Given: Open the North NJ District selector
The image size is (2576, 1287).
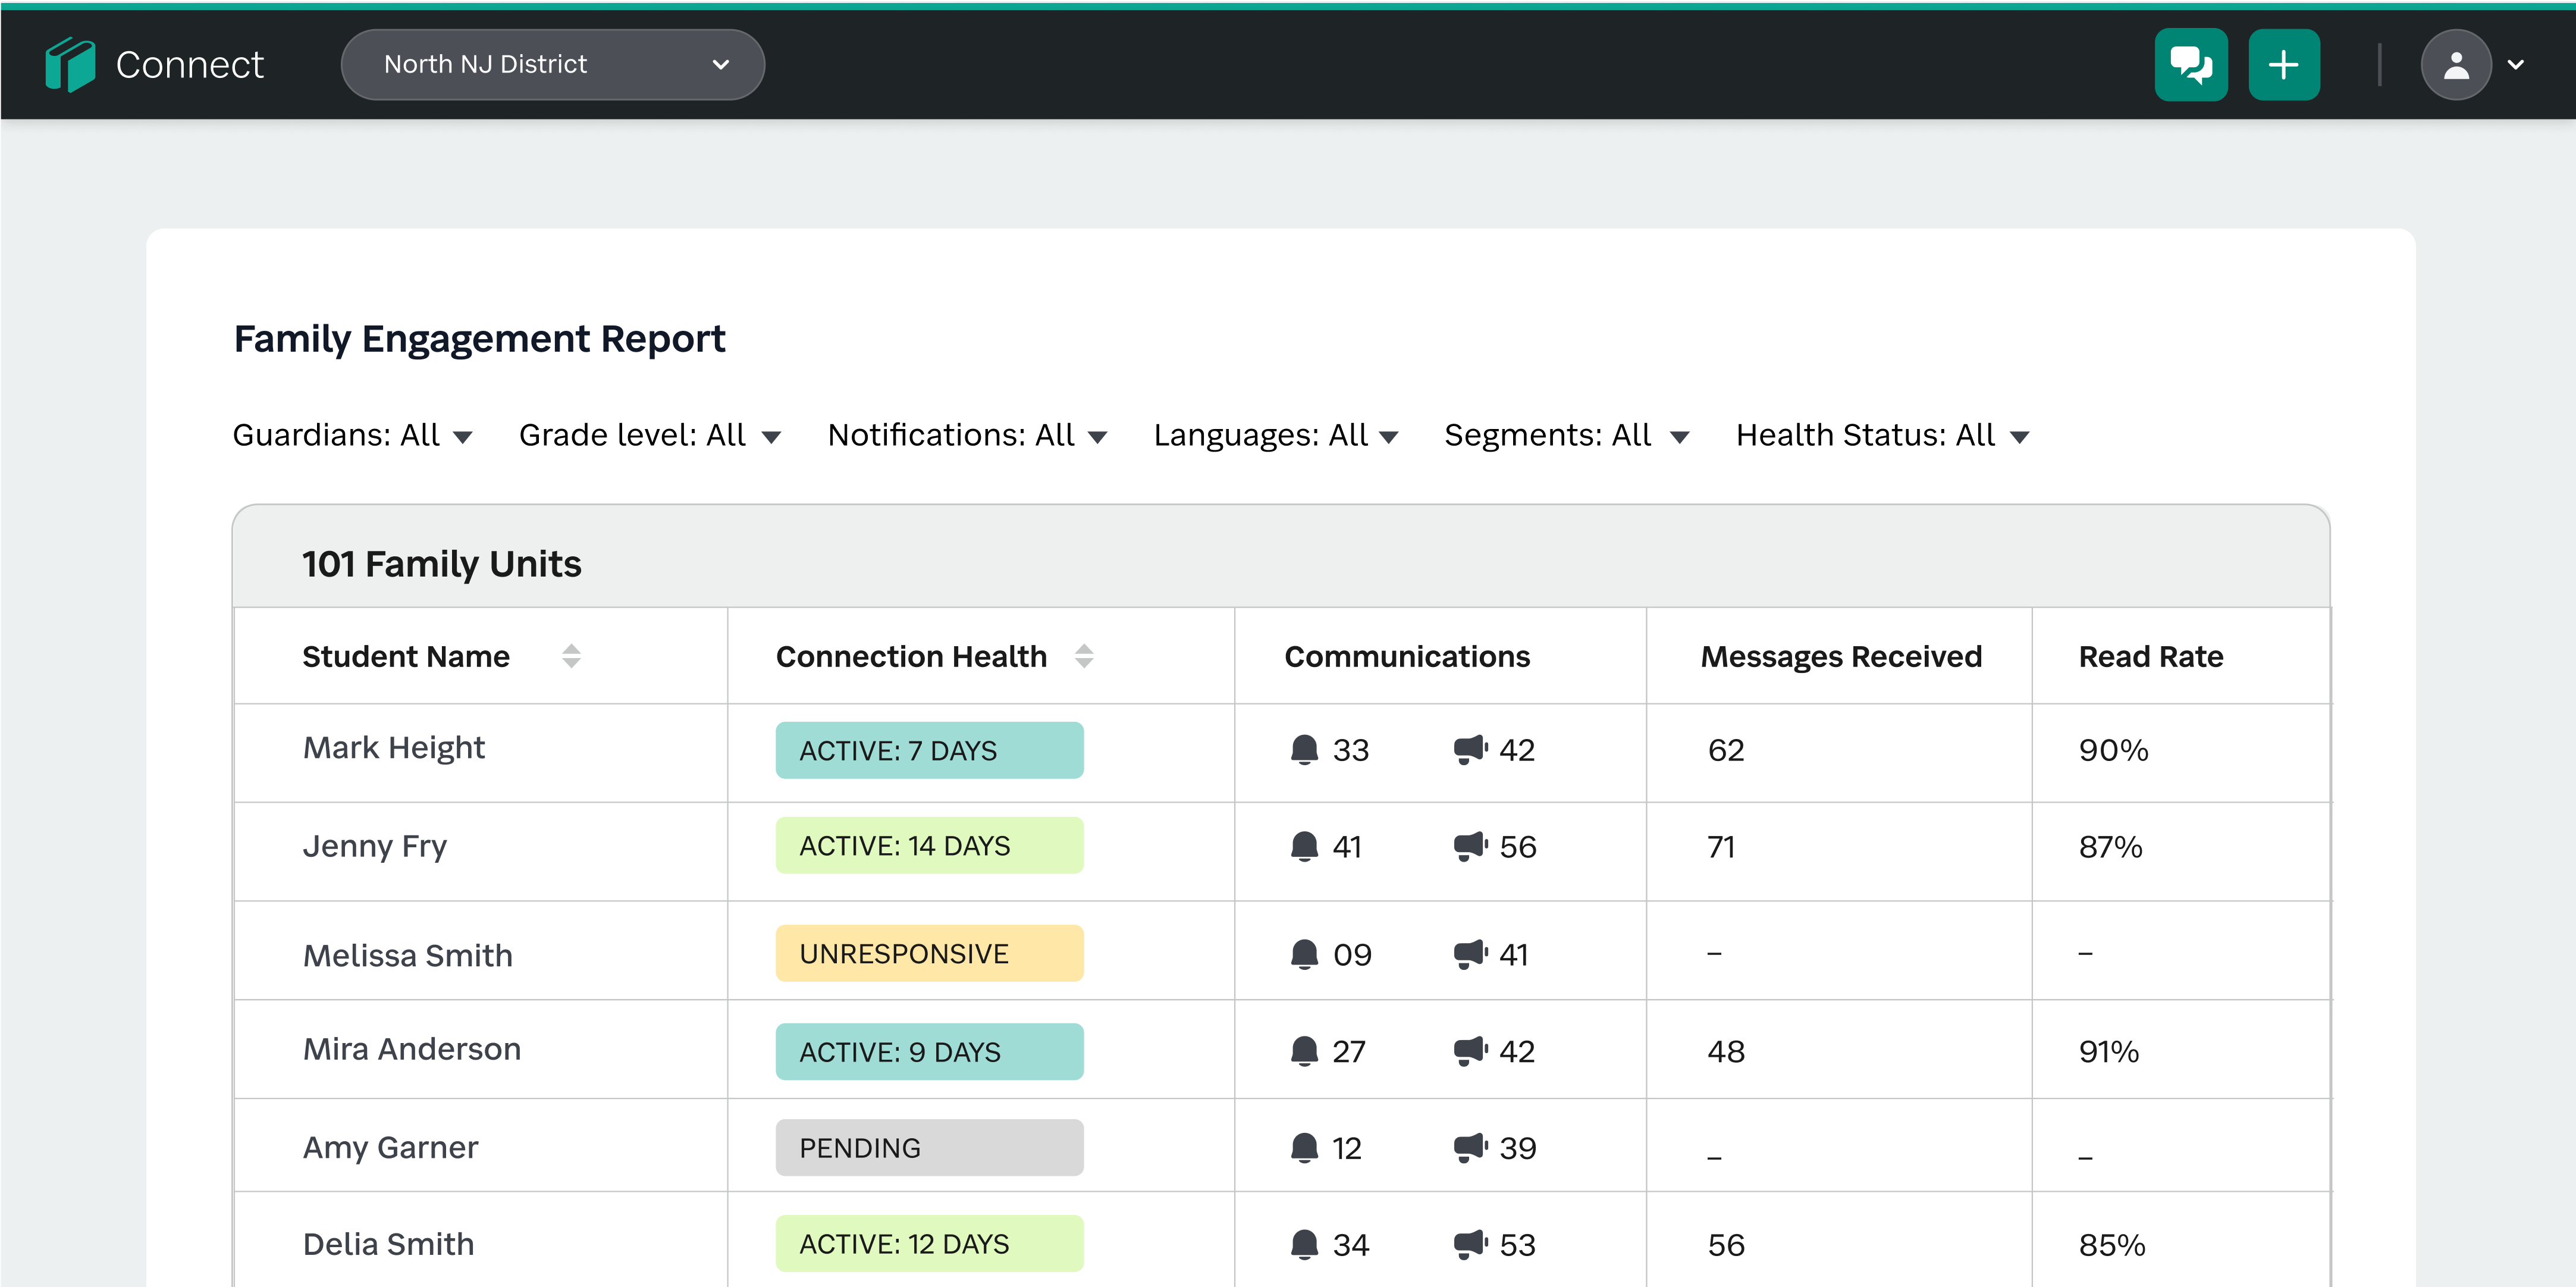Looking at the screenshot, I should [x=553, y=65].
